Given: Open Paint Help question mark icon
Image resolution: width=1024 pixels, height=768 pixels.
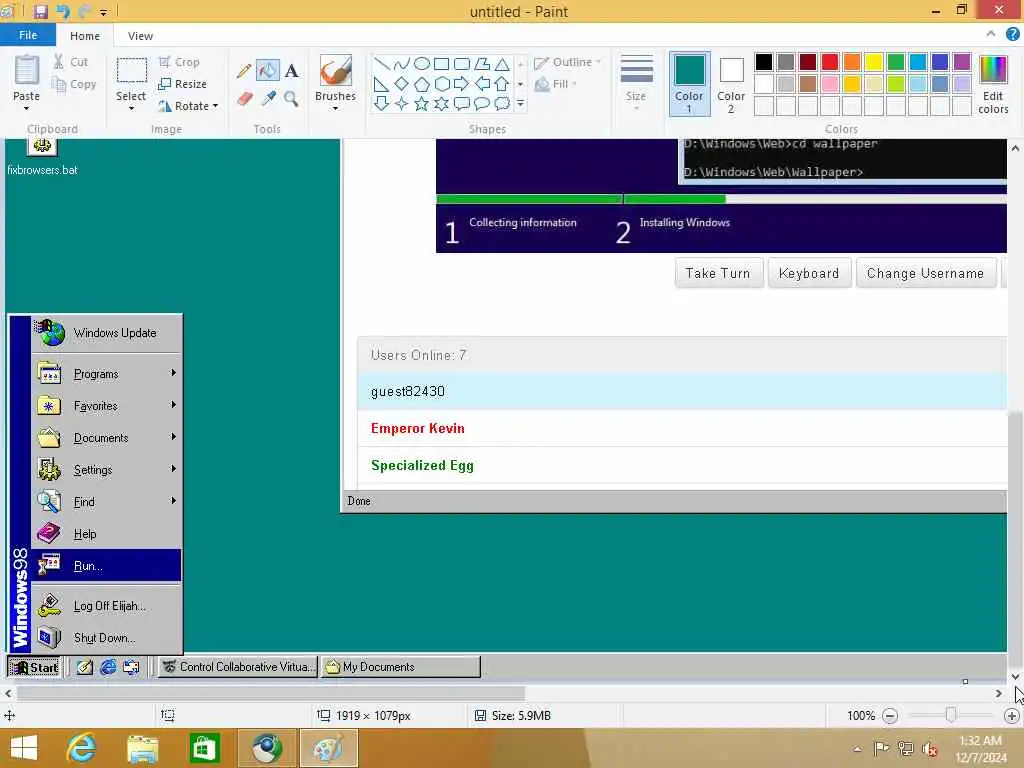Looking at the screenshot, I should point(1012,35).
